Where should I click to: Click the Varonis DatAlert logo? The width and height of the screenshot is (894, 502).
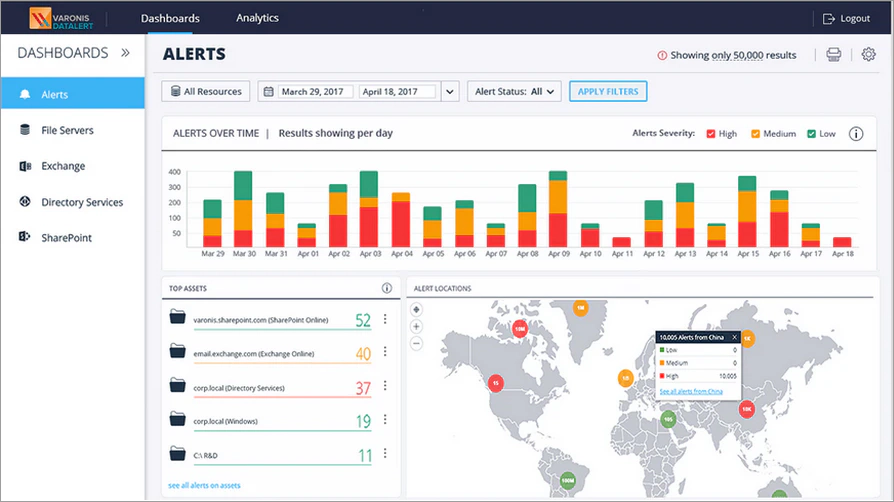point(62,18)
